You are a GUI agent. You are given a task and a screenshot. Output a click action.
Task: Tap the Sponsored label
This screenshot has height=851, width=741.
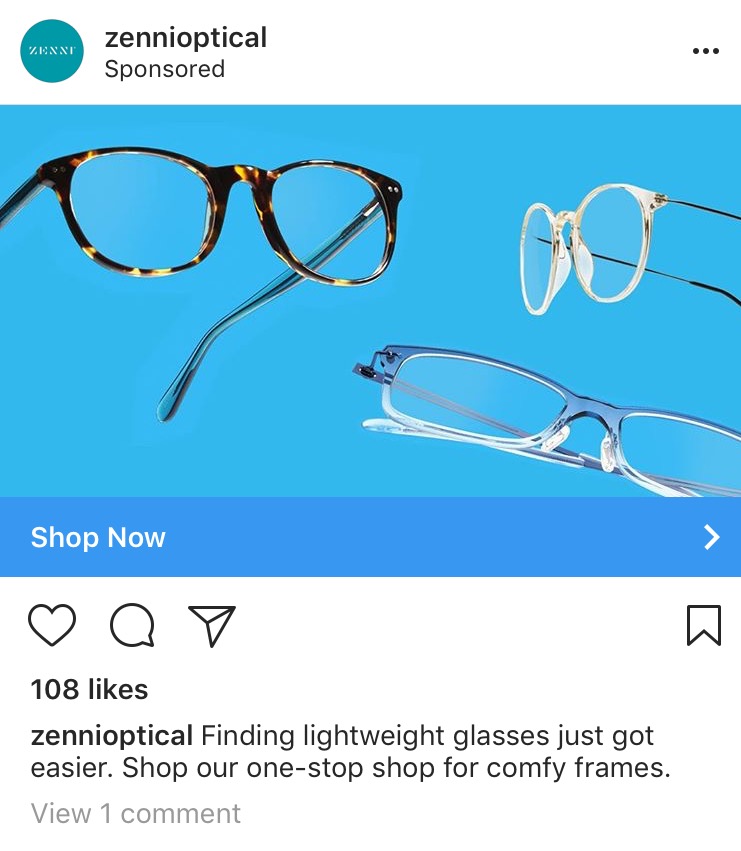pyautogui.click(x=164, y=69)
